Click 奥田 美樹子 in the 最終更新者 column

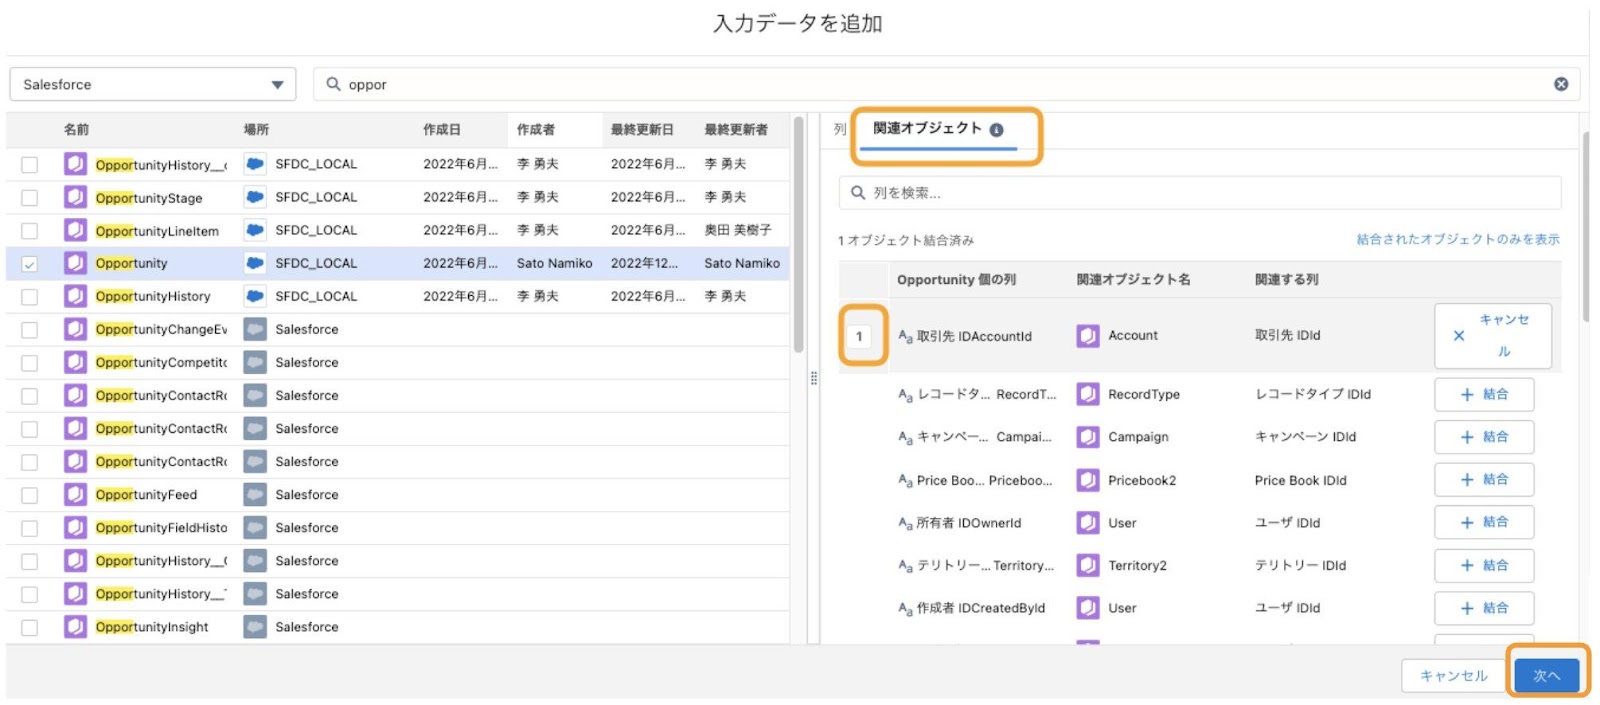click(738, 230)
